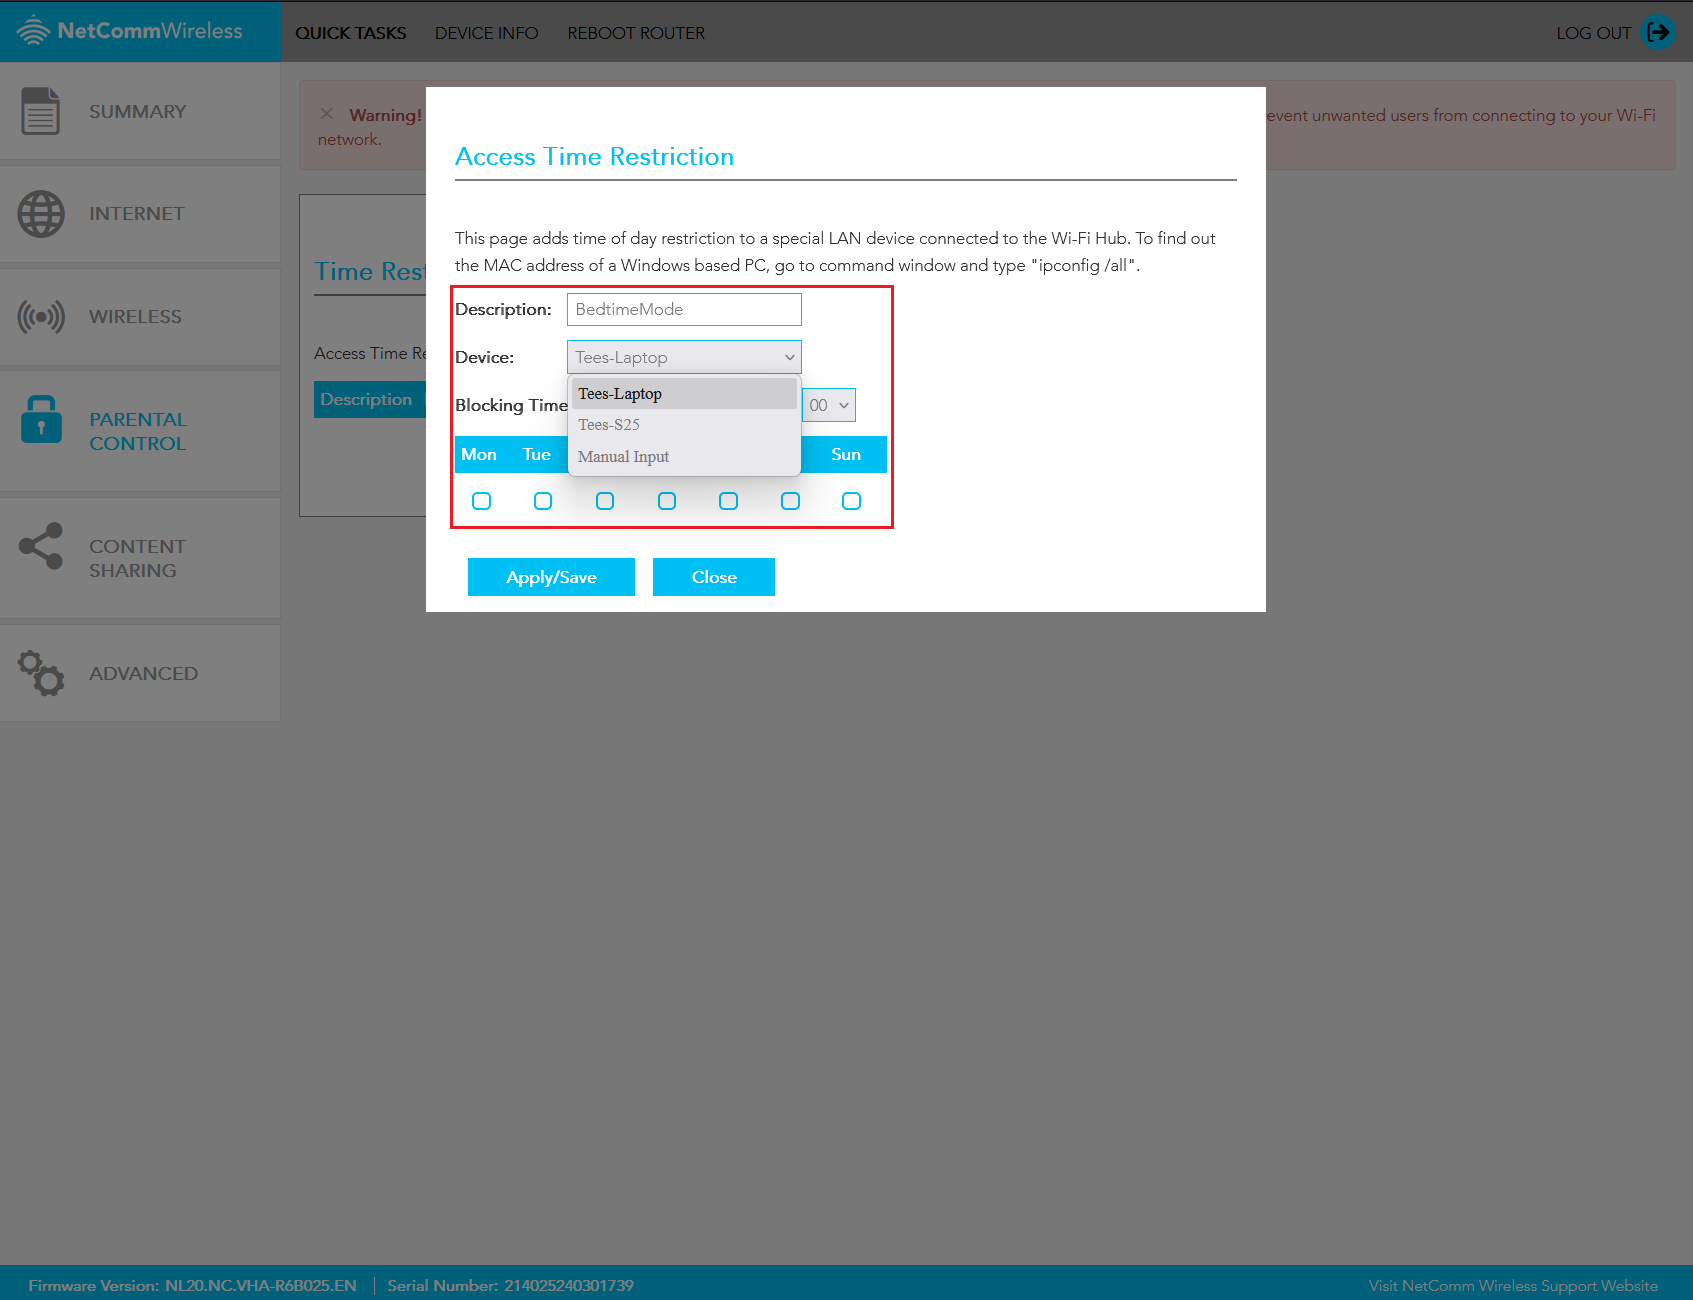
Task: Click the Apply/Save button
Action: [x=551, y=577]
